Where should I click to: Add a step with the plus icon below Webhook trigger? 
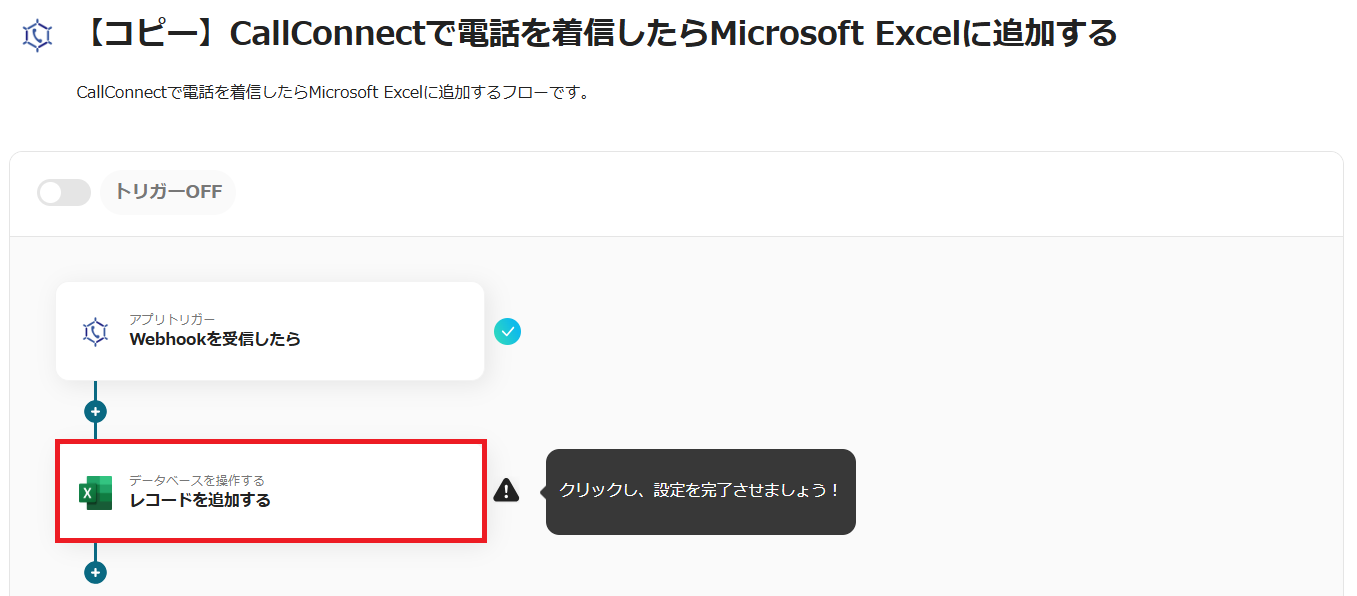click(x=95, y=411)
